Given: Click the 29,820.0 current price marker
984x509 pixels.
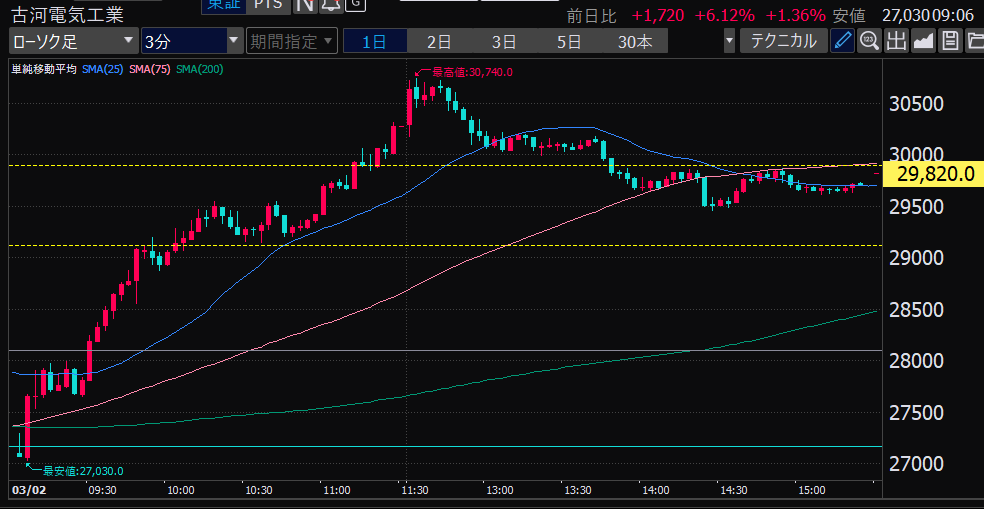Looking at the screenshot, I should [935, 174].
